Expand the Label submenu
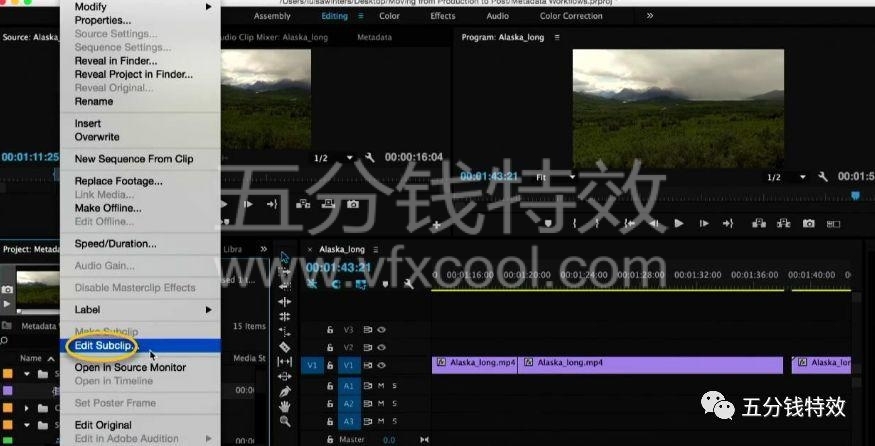The width and height of the screenshot is (875, 446). 140,309
